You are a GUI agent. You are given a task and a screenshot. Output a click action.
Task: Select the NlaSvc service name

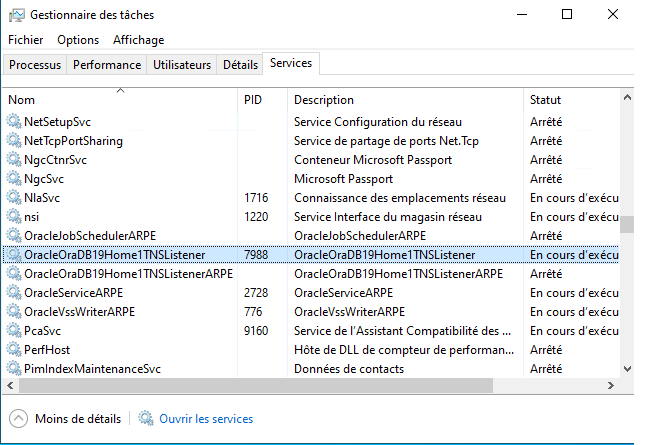pos(42,198)
